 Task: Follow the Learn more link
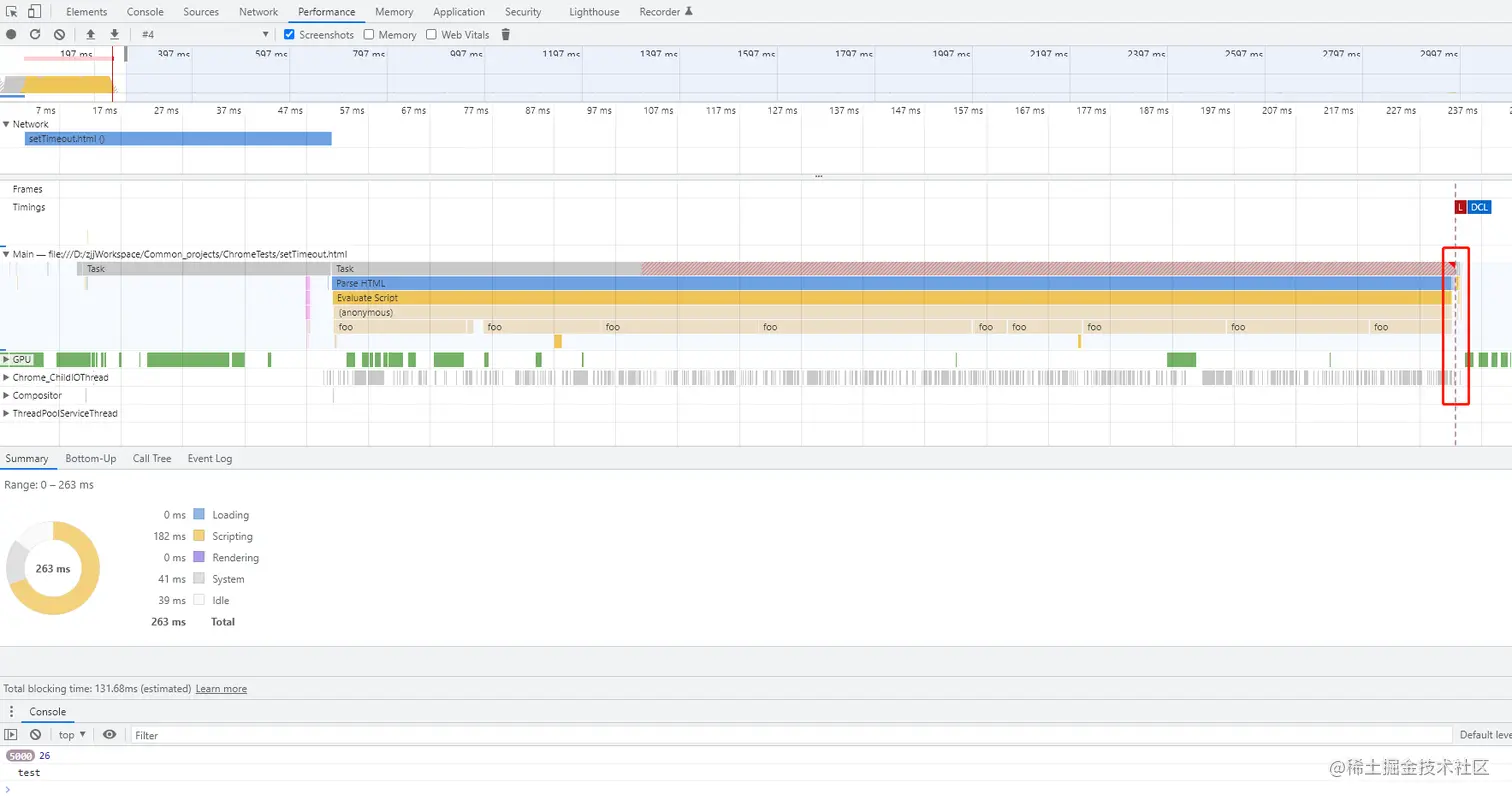[x=221, y=689]
